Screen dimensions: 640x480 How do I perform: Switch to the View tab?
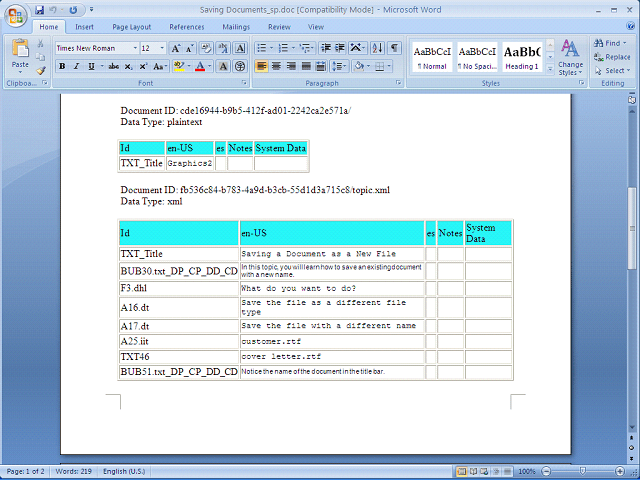(316, 27)
